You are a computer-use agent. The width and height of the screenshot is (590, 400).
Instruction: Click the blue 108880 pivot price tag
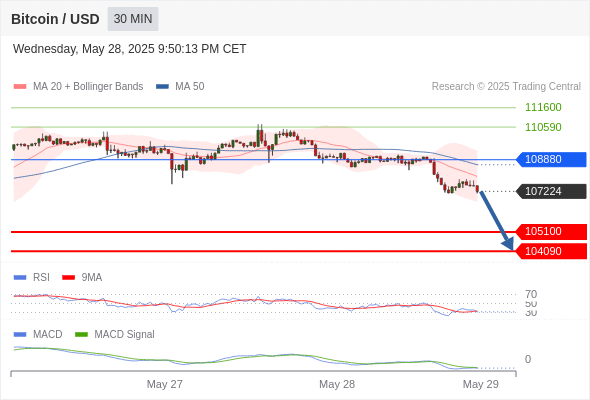pos(551,159)
